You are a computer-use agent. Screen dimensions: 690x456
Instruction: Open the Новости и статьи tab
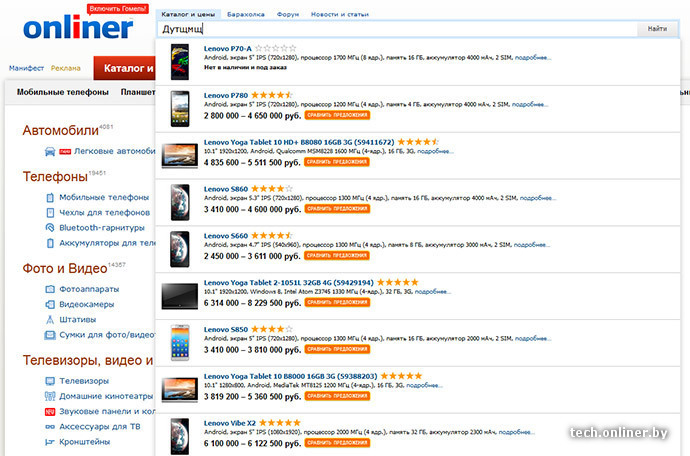(x=340, y=15)
